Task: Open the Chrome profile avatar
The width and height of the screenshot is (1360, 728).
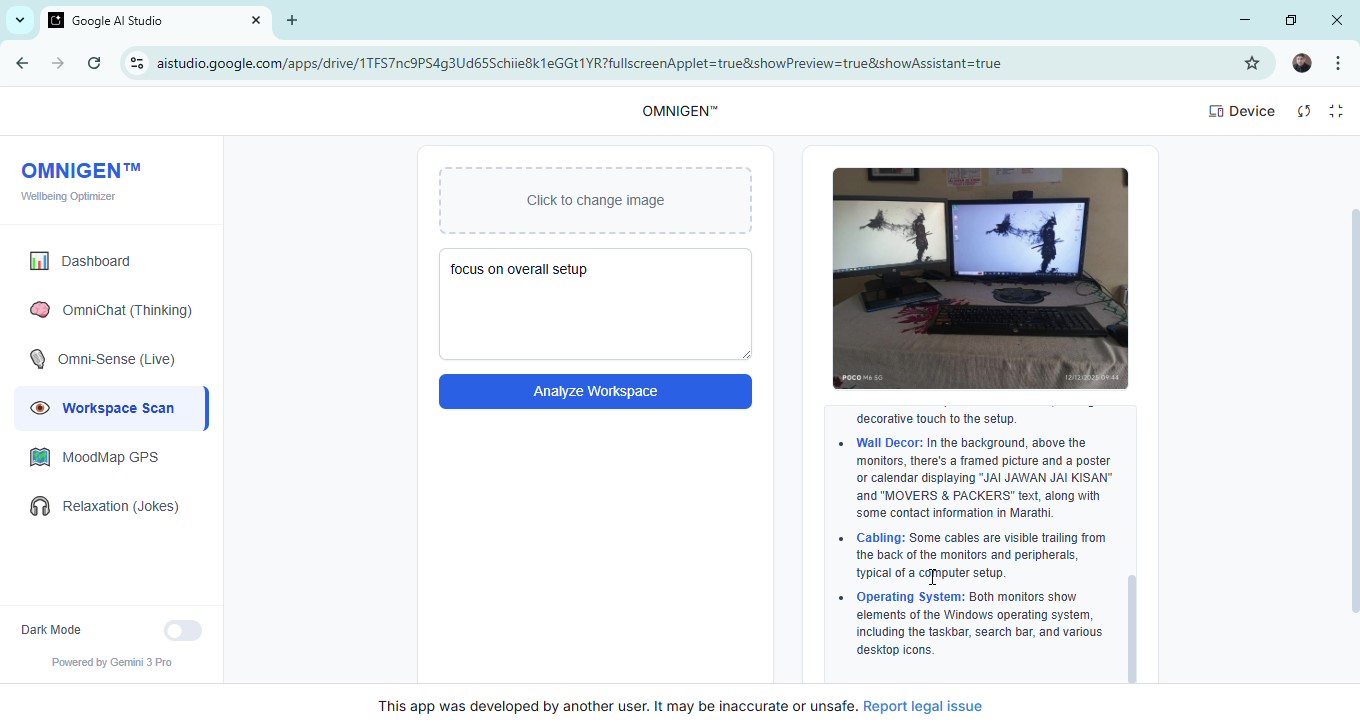Action: click(1302, 63)
